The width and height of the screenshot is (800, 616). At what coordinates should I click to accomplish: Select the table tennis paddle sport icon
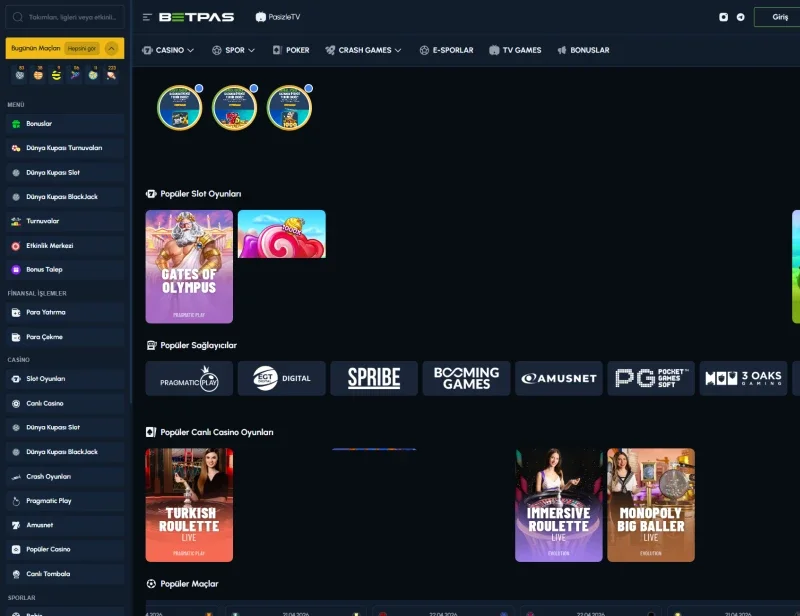click(x=111, y=75)
